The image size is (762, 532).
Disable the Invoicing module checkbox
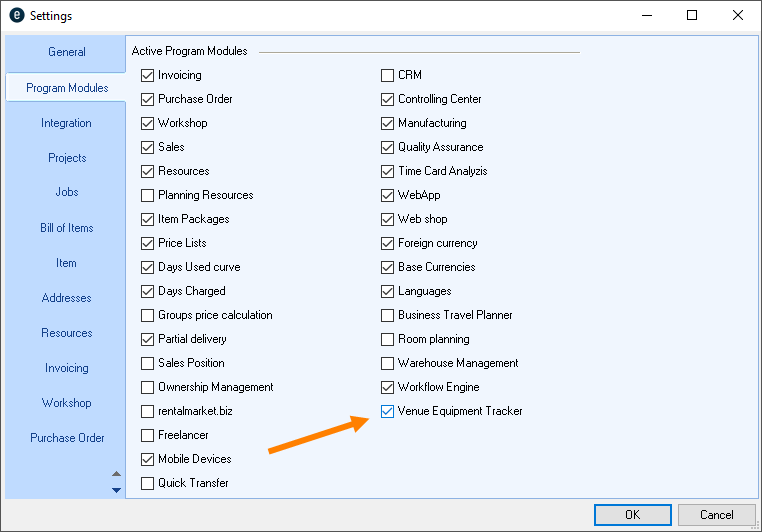tap(148, 75)
